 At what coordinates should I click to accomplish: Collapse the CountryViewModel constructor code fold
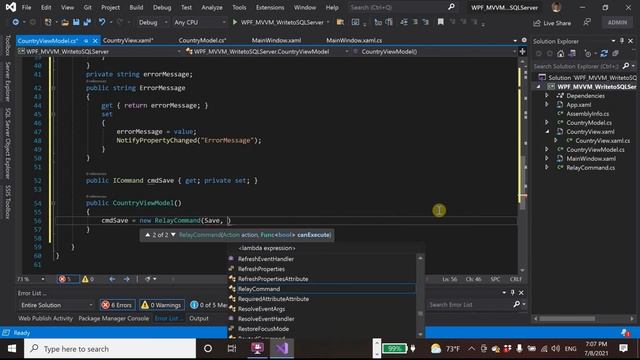click(53, 203)
